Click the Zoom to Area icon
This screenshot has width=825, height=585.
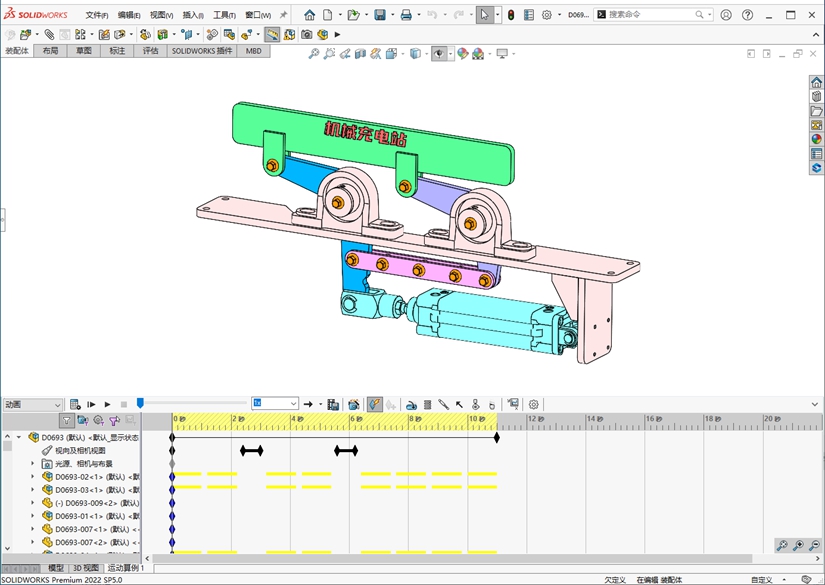pos(329,54)
